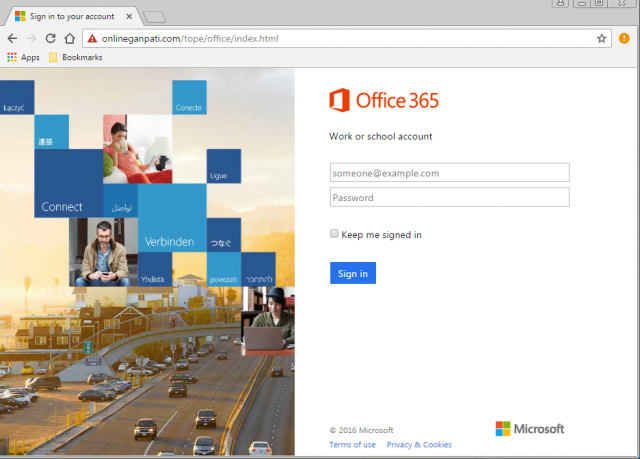Click the orange alert icon beside address bar
This screenshot has height=459, width=640.
[624, 38]
